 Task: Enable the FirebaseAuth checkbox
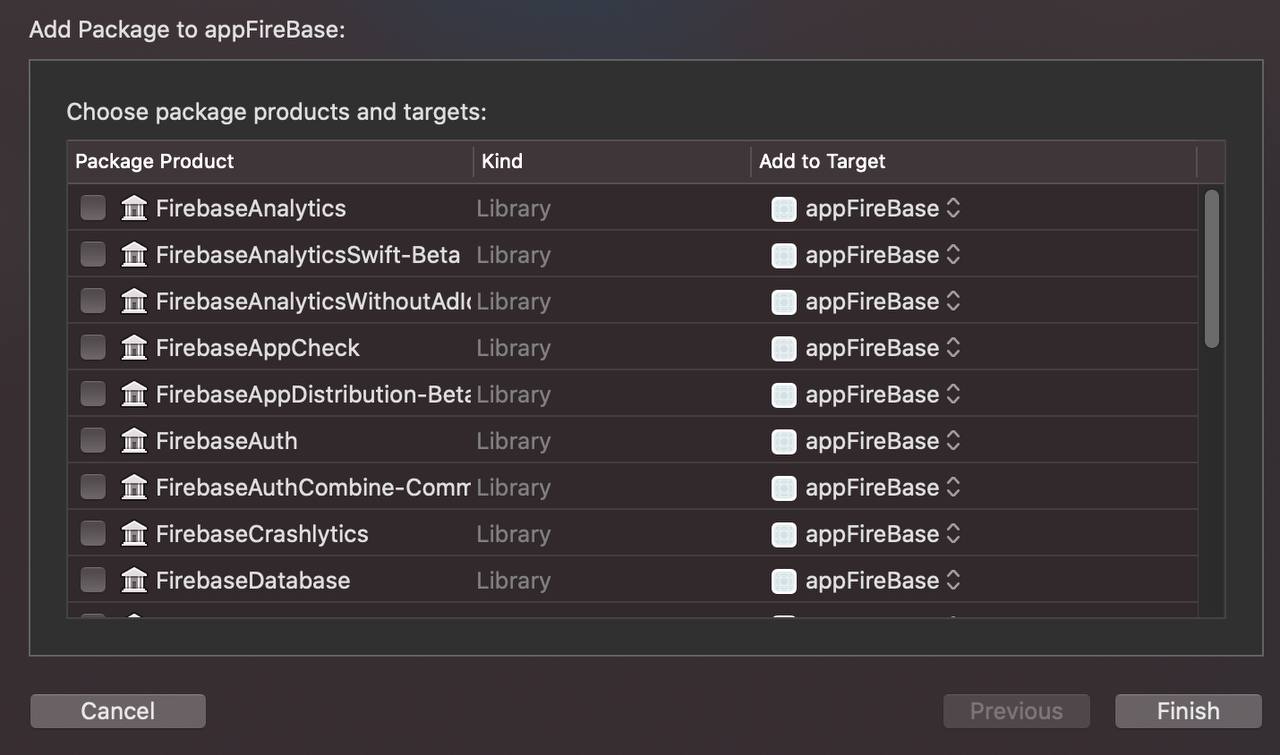click(x=93, y=440)
